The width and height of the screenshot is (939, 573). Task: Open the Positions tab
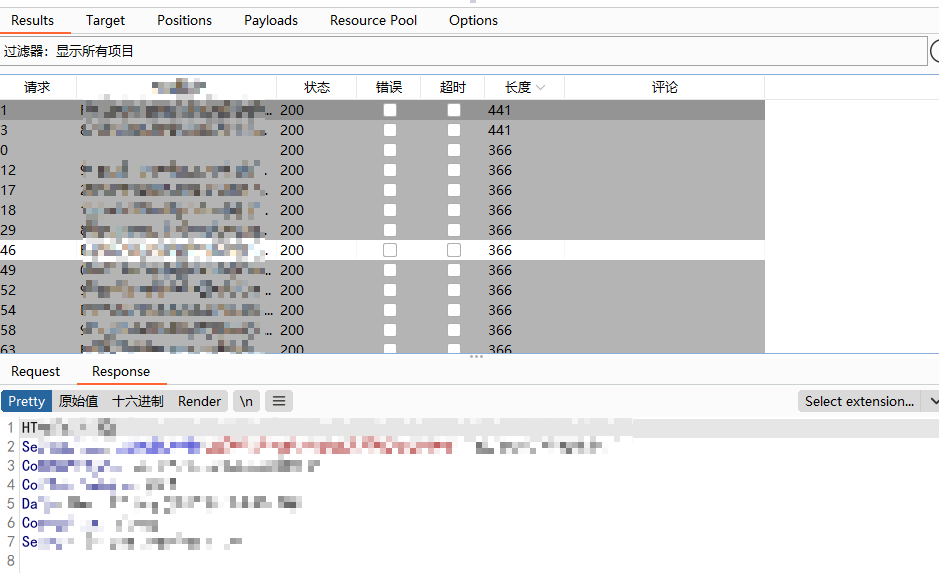click(x=185, y=20)
